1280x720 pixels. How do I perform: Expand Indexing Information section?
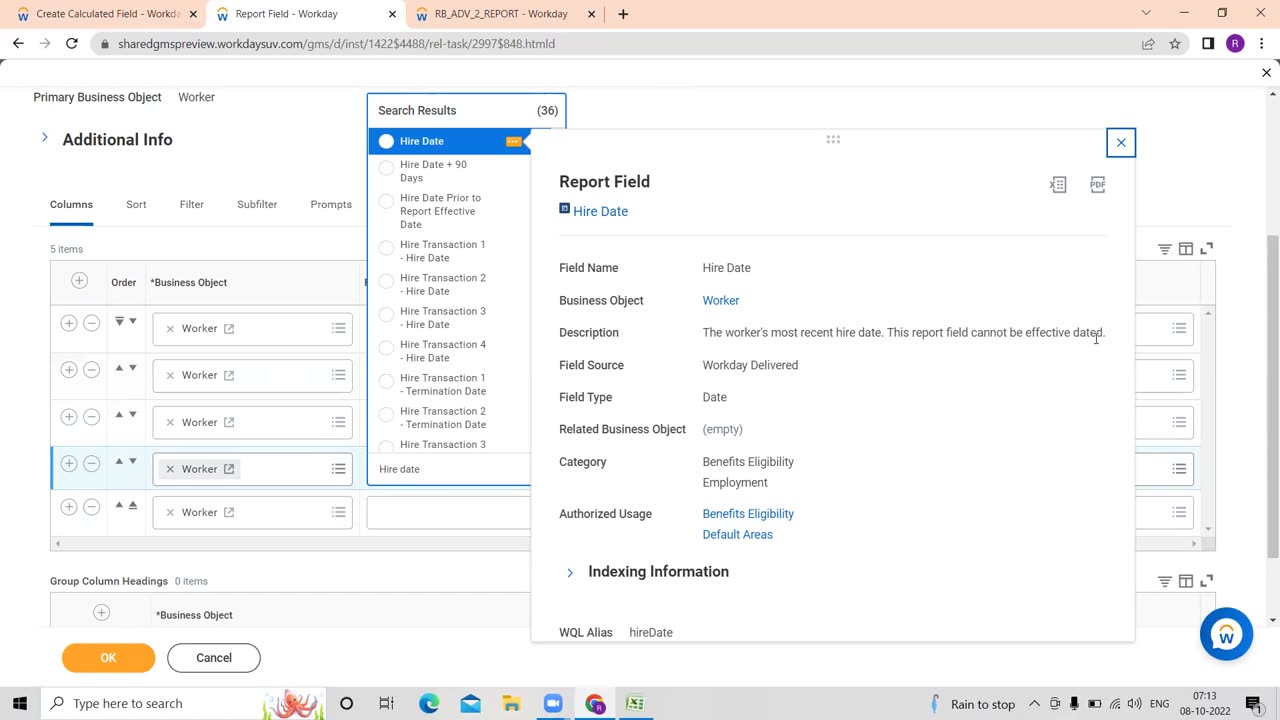[x=570, y=572]
